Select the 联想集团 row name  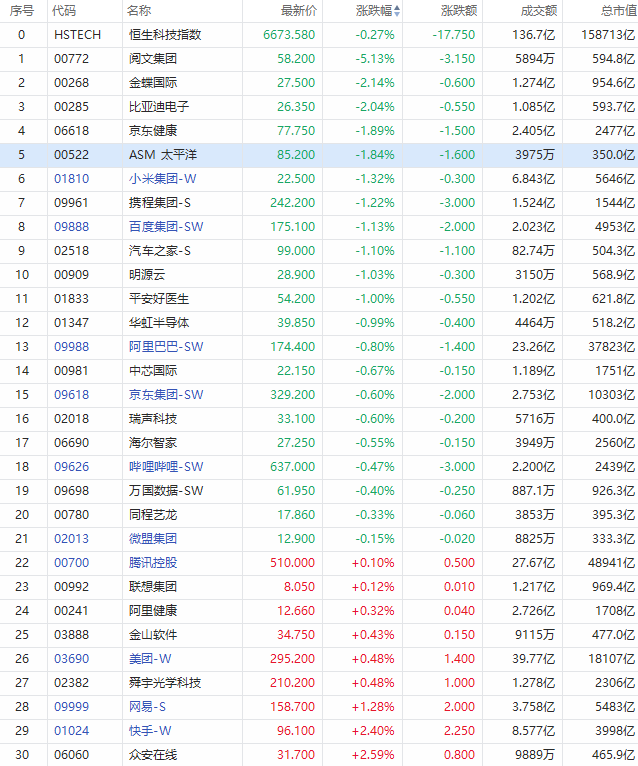(153, 587)
